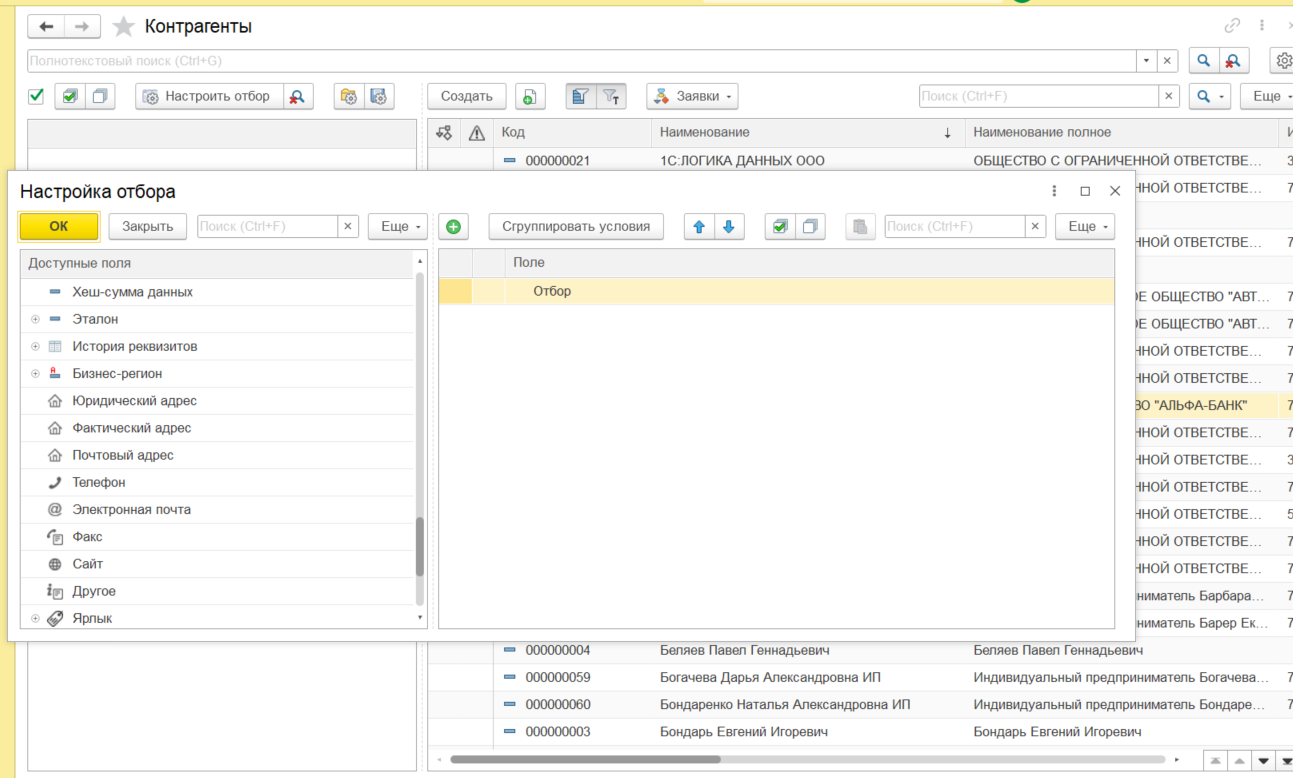1293x778 pixels.
Task: Select row Беляев Павел Геннадьевич
Action: (860, 650)
